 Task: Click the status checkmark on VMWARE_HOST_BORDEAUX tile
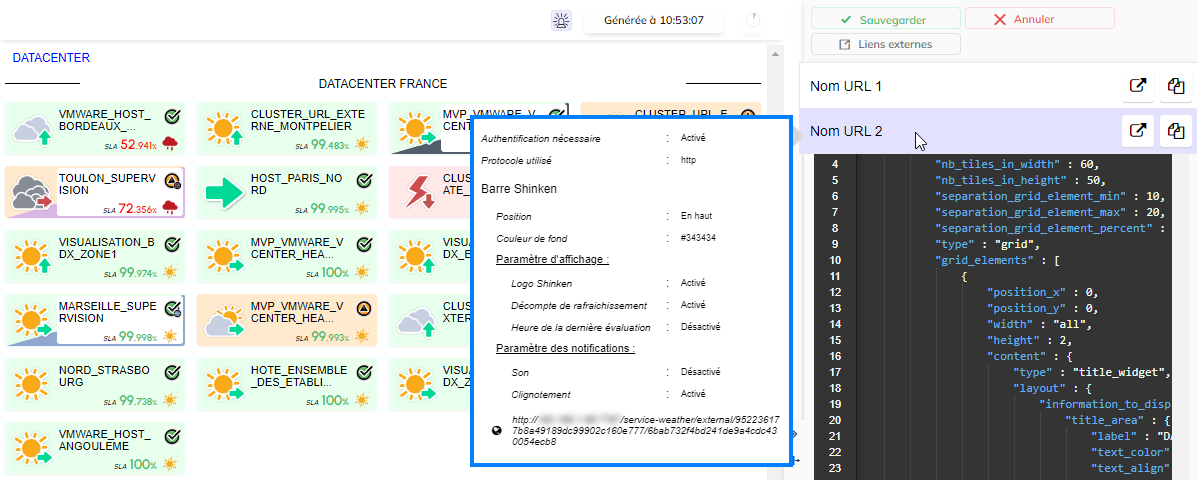(172, 117)
